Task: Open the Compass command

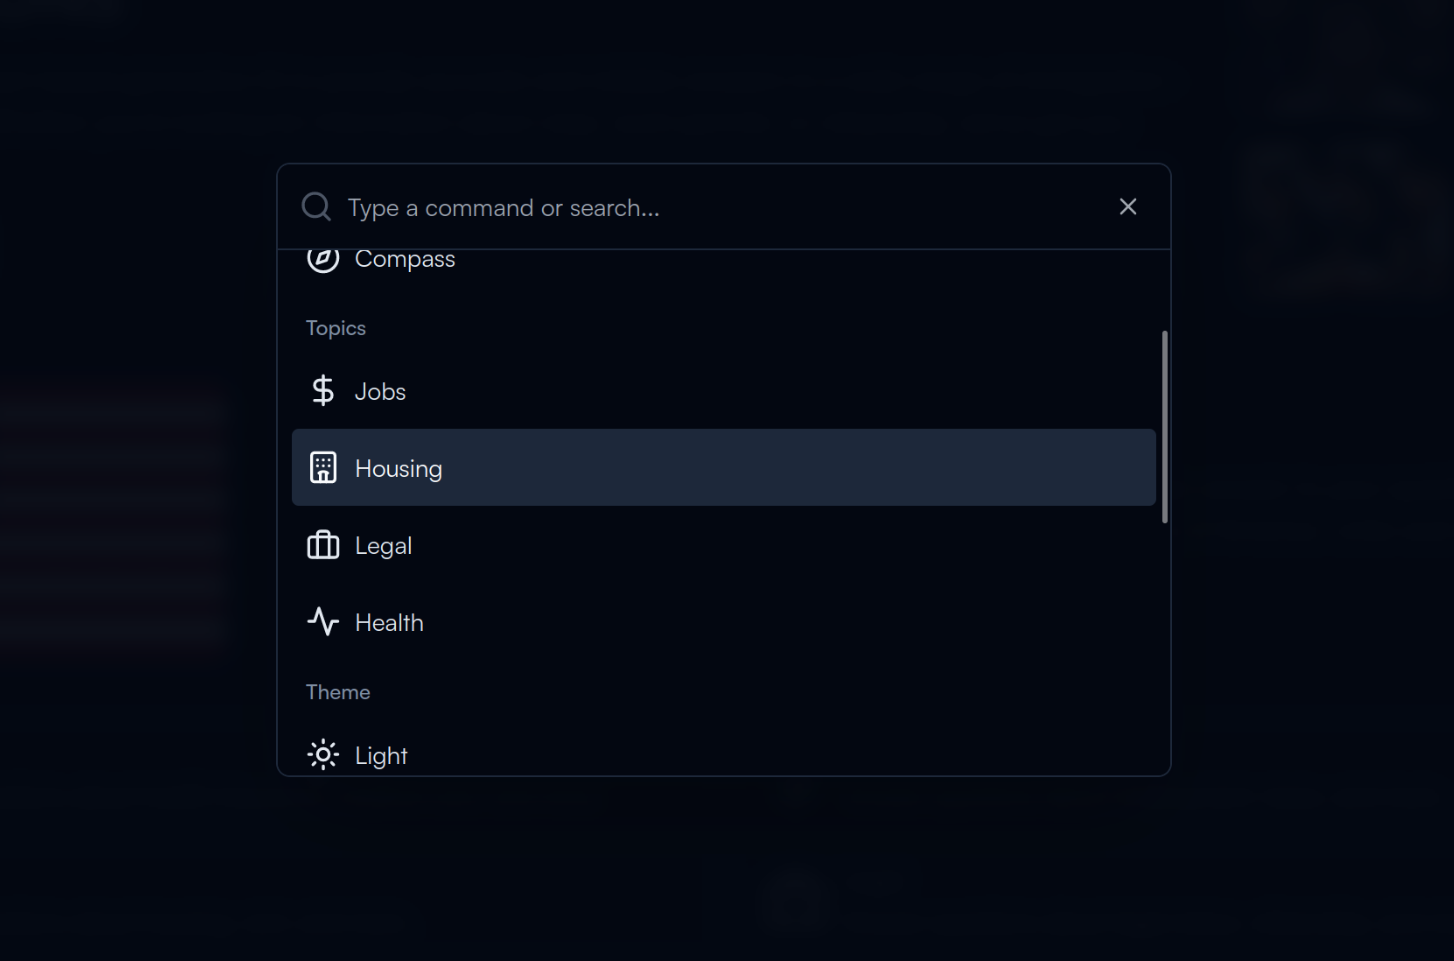Action: 724,260
